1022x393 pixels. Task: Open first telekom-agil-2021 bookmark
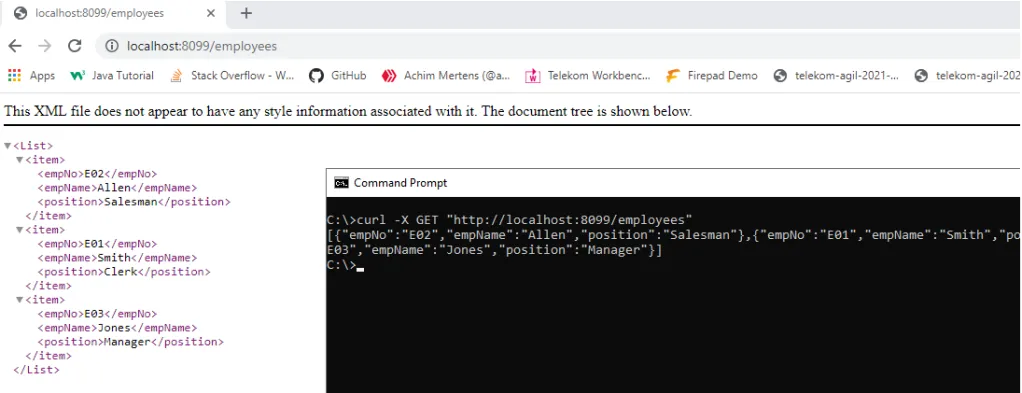[x=836, y=76]
